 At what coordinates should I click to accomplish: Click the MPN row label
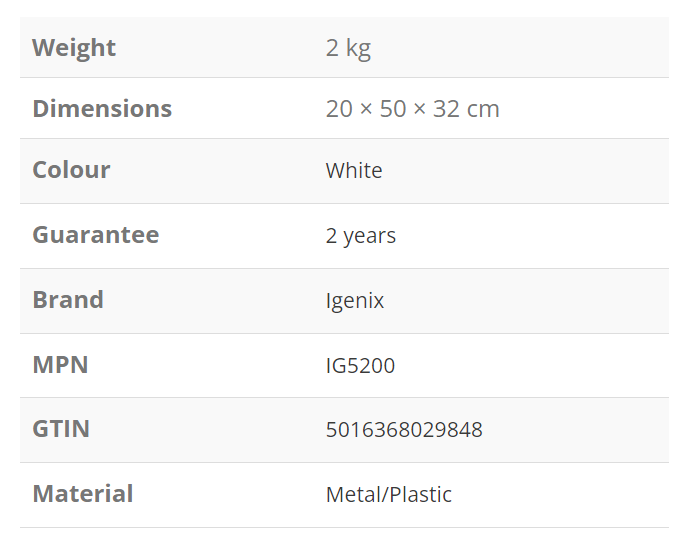(x=60, y=365)
